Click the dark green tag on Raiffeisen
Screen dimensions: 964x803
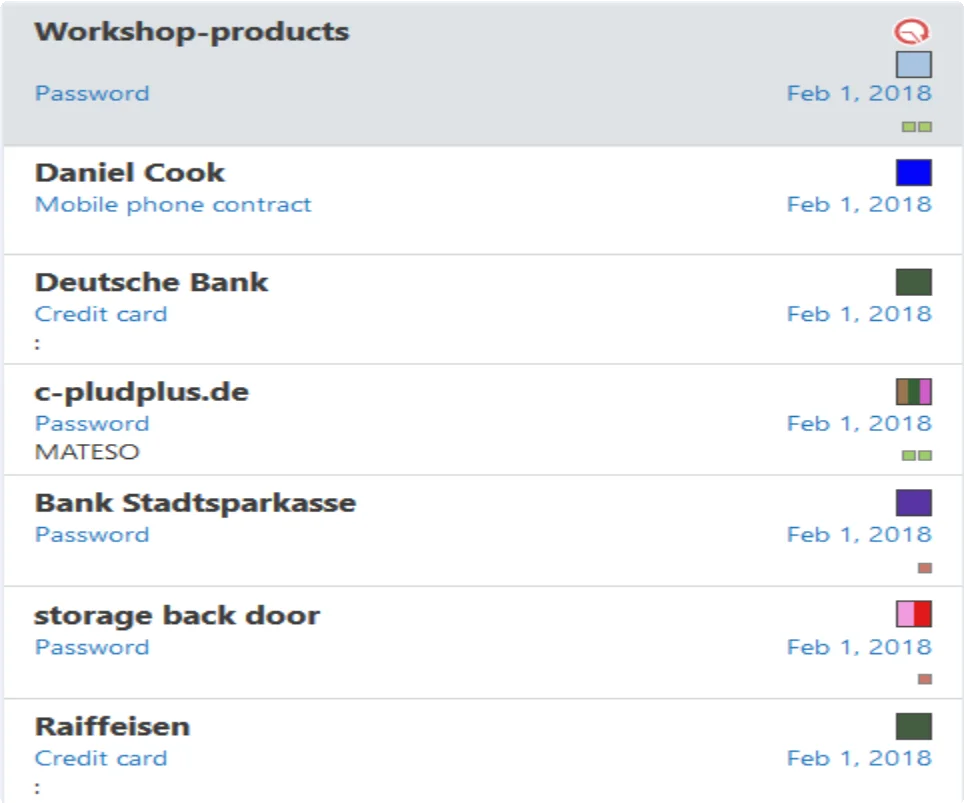(914, 726)
